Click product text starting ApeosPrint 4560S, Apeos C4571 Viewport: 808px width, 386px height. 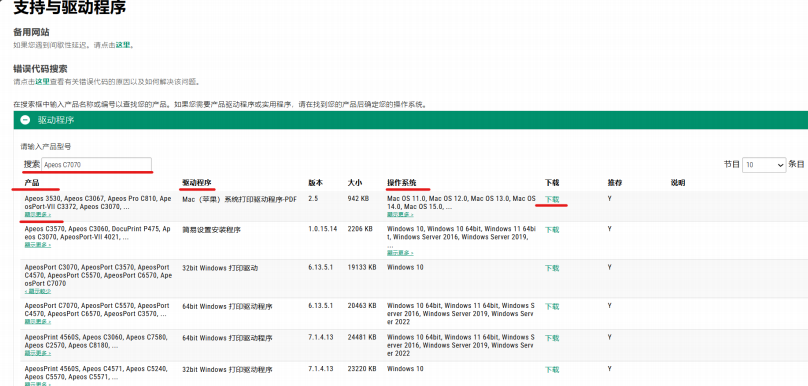[95, 373]
